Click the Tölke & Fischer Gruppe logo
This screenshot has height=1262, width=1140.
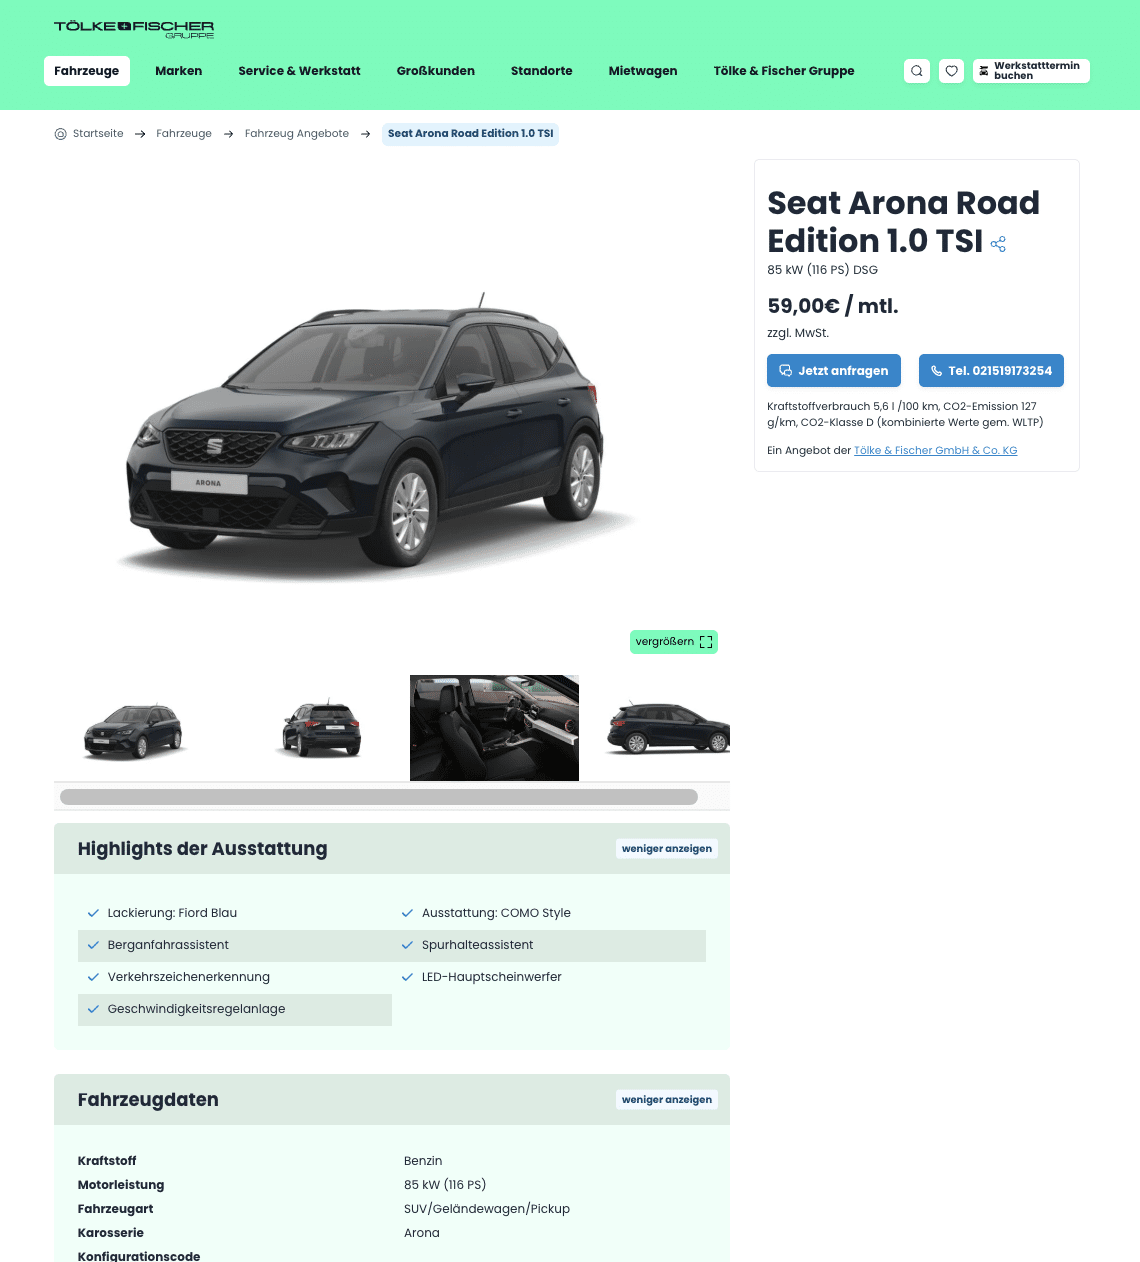click(134, 29)
